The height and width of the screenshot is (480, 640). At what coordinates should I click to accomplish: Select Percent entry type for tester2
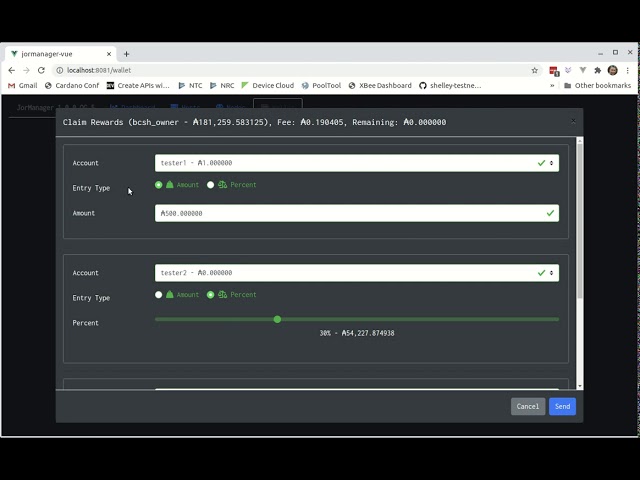210,295
